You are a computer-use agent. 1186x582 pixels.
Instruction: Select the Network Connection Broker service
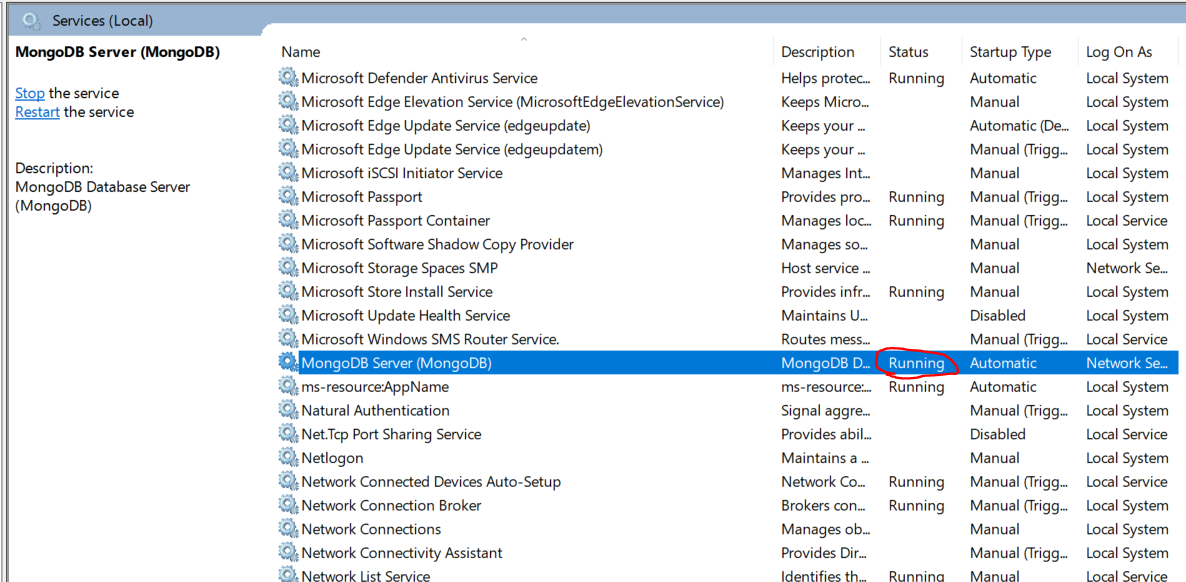click(x=391, y=506)
